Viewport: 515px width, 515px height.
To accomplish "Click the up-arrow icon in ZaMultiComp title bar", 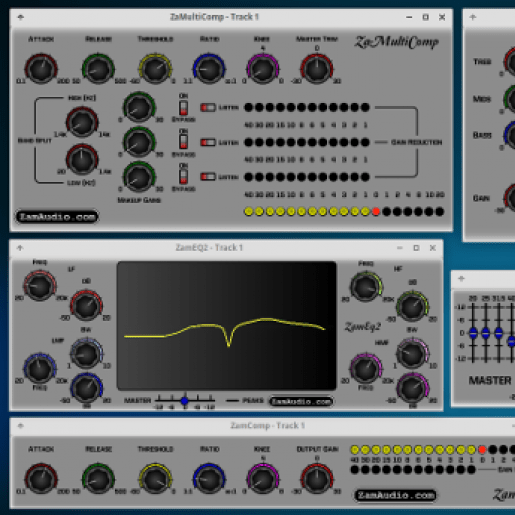I will [x=21, y=17].
